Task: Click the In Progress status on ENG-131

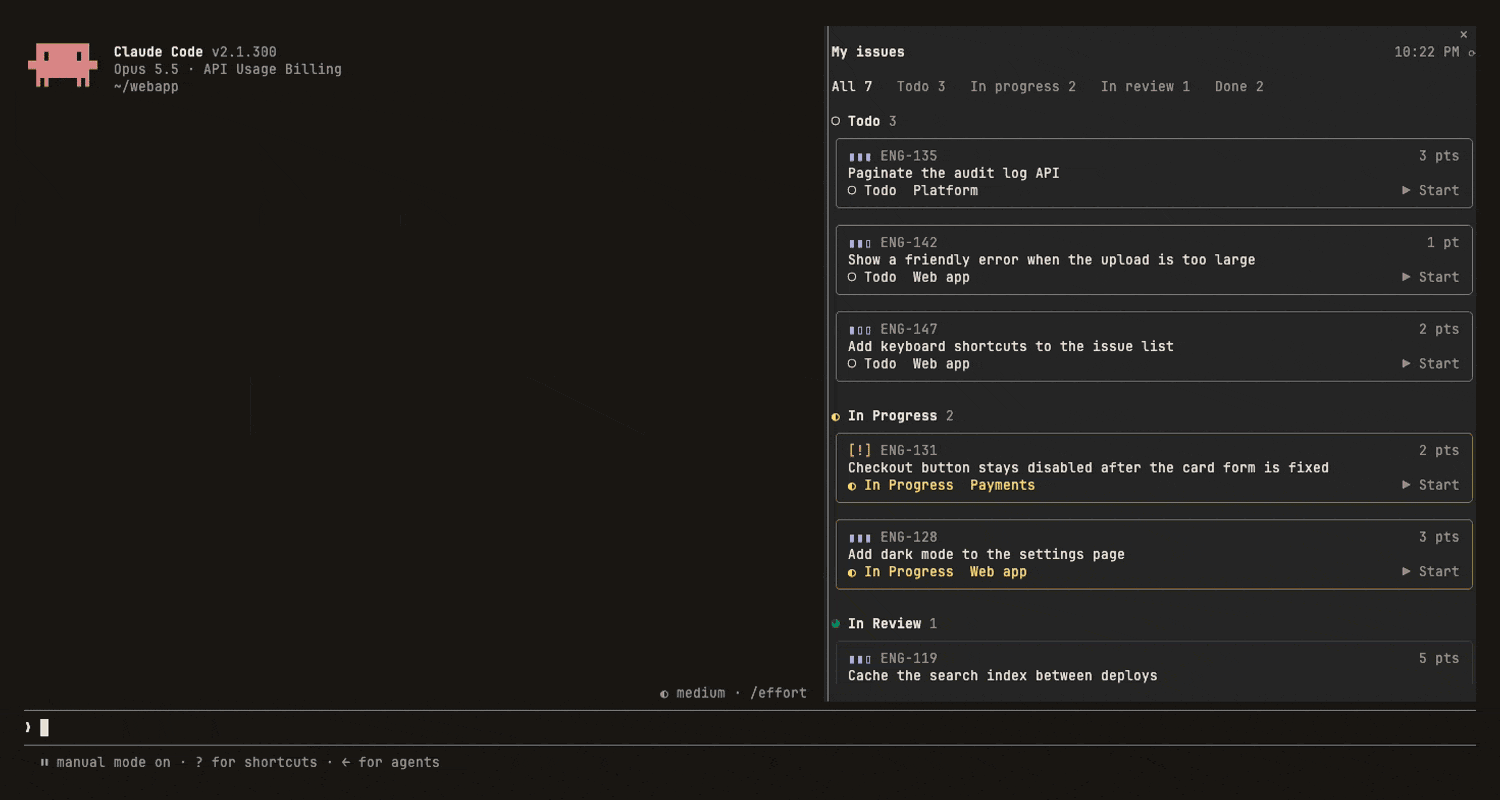Action: point(901,485)
